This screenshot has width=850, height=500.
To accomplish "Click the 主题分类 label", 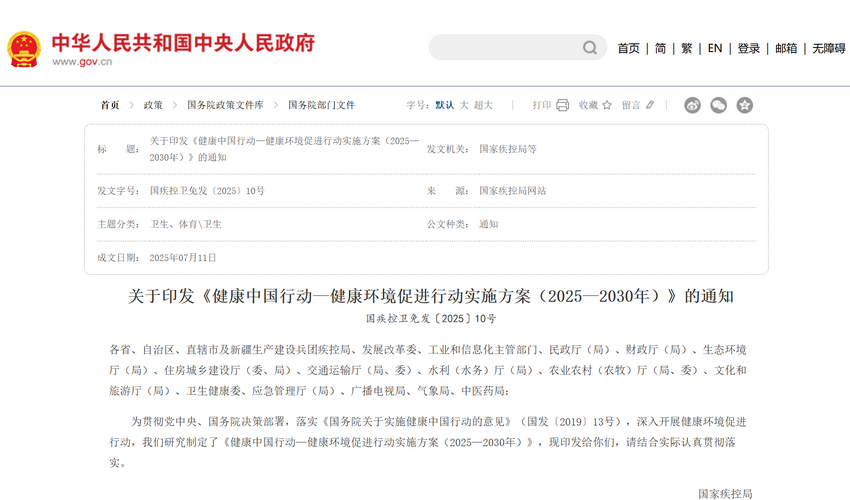I will 118,225.
